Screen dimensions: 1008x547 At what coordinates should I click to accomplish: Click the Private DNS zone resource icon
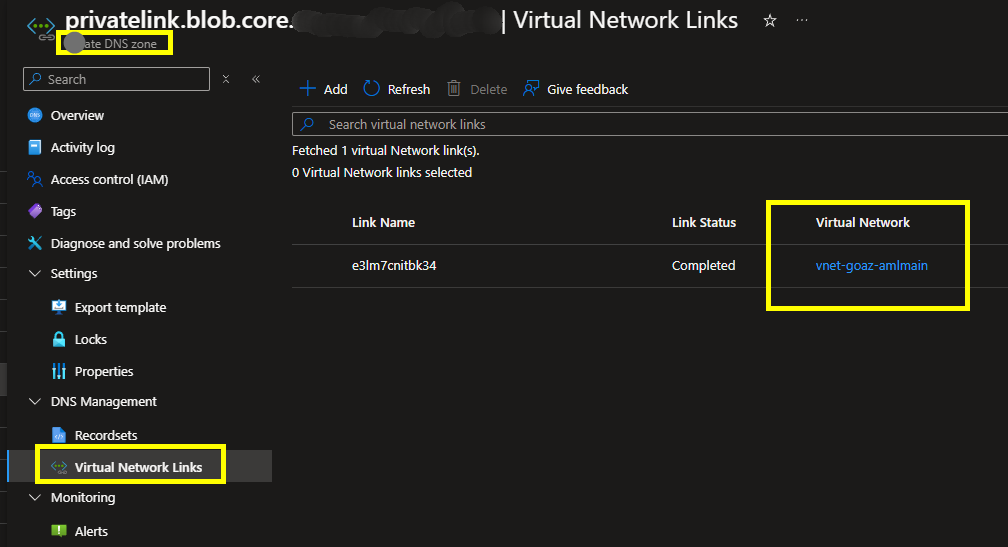click(41, 28)
